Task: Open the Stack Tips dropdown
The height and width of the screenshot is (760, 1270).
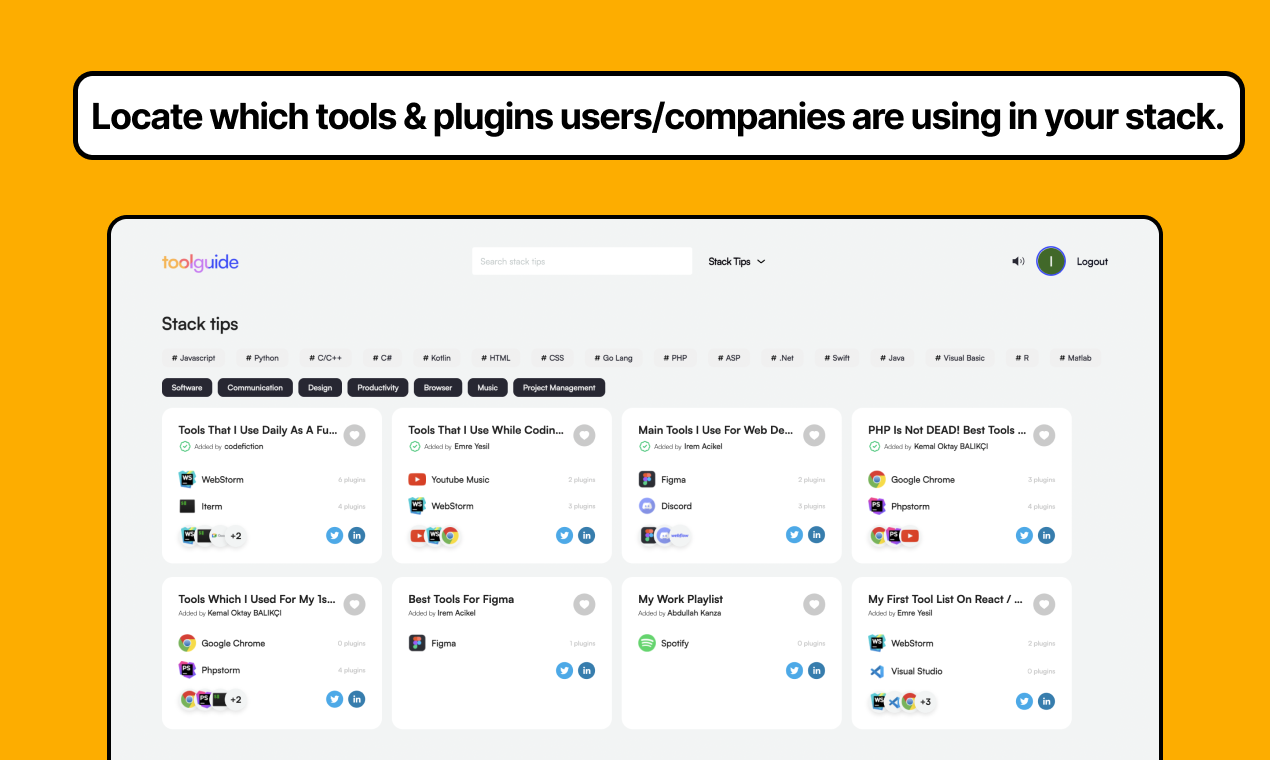Action: pyautogui.click(x=736, y=261)
